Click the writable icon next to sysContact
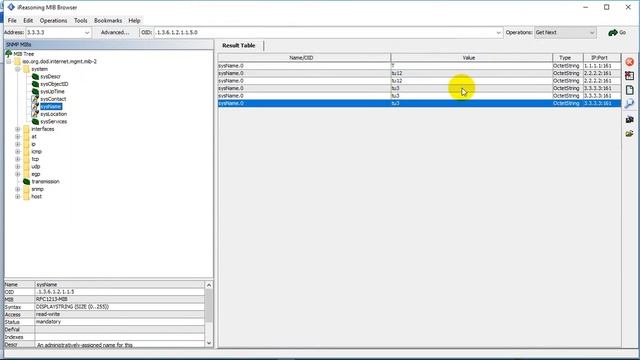This screenshot has height=360, width=640. click(x=36, y=99)
